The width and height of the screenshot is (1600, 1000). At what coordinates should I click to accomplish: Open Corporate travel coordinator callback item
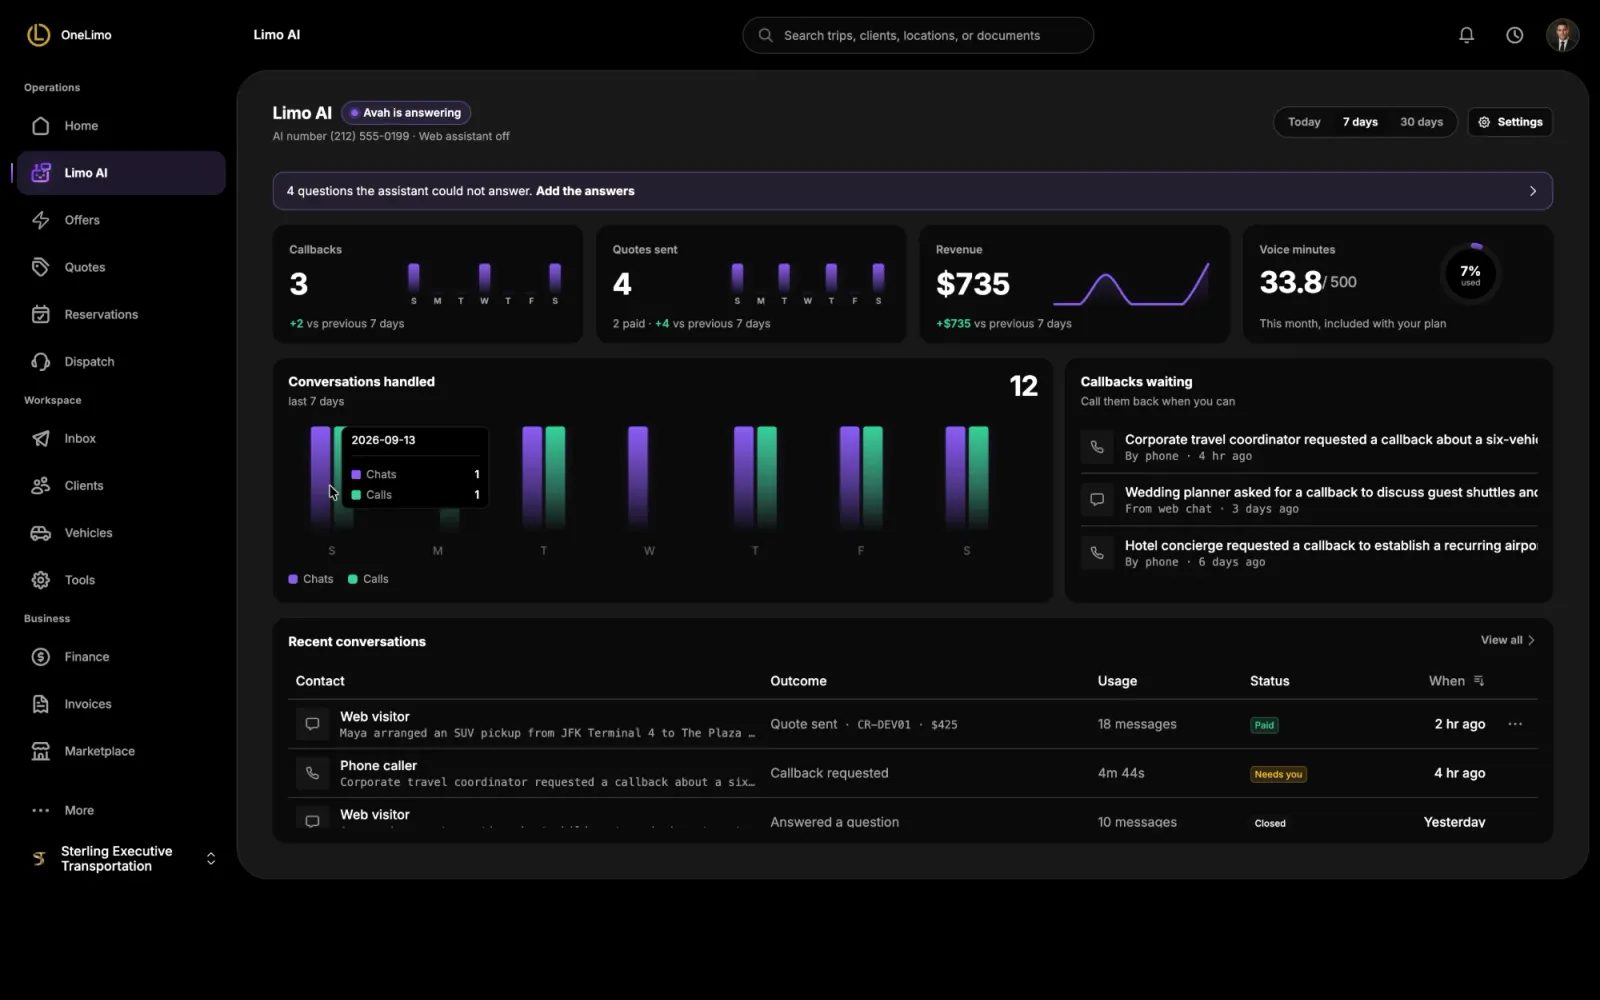pos(1309,447)
